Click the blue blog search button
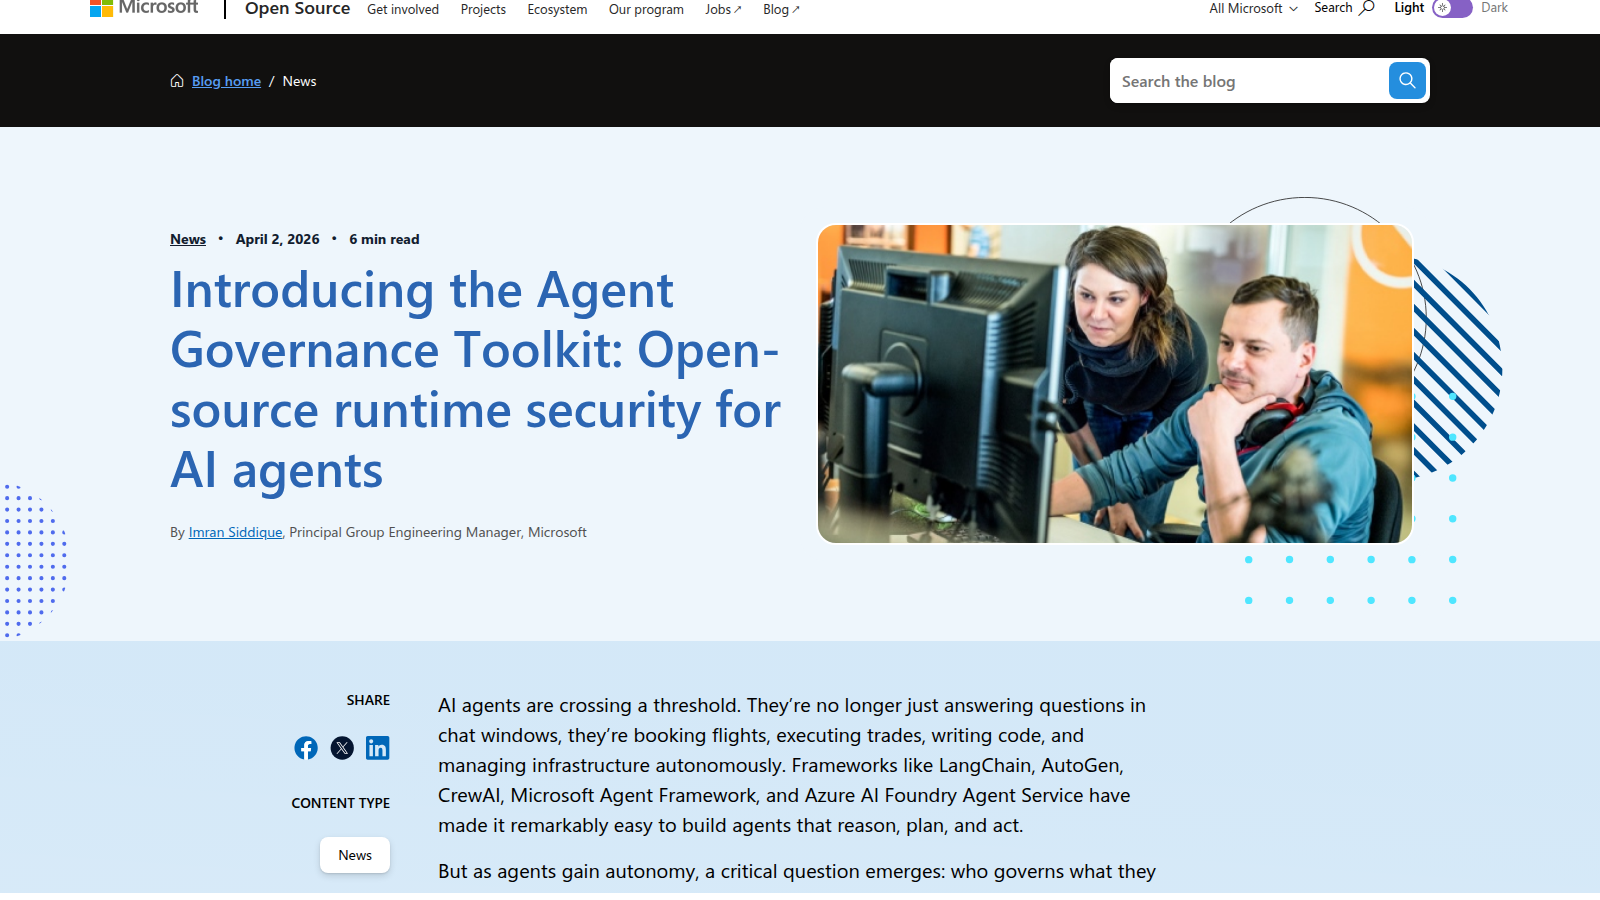1600x900 pixels. click(1407, 80)
